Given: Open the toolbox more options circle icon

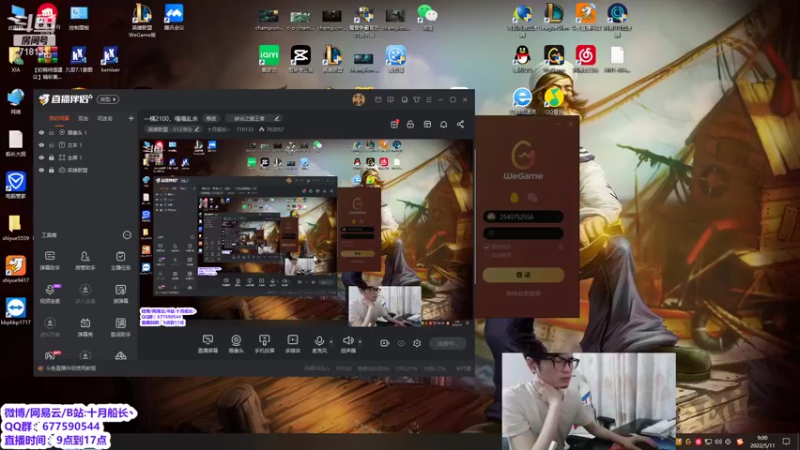Looking at the screenshot, I should coord(127,235).
